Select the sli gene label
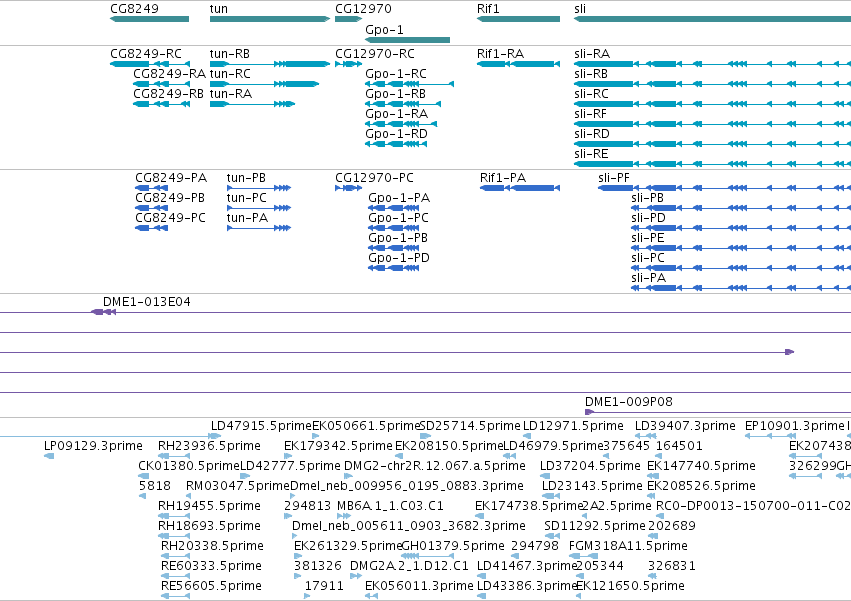This screenshot has height=601, width=851. click(580, 9)
